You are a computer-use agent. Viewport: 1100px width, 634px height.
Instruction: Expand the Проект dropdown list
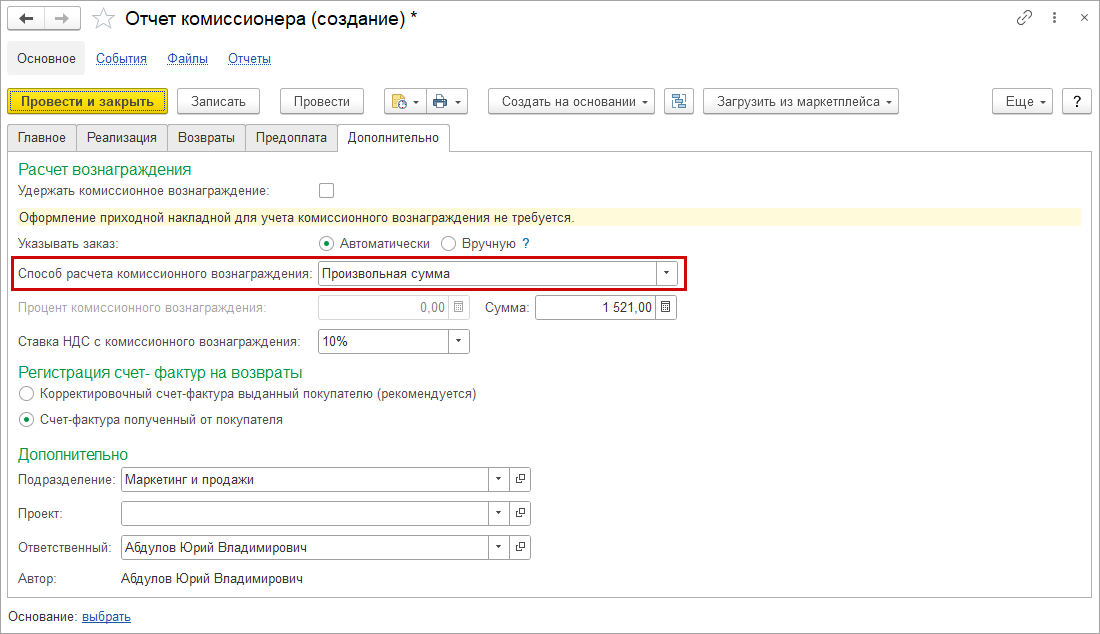[x=499, y=513]
